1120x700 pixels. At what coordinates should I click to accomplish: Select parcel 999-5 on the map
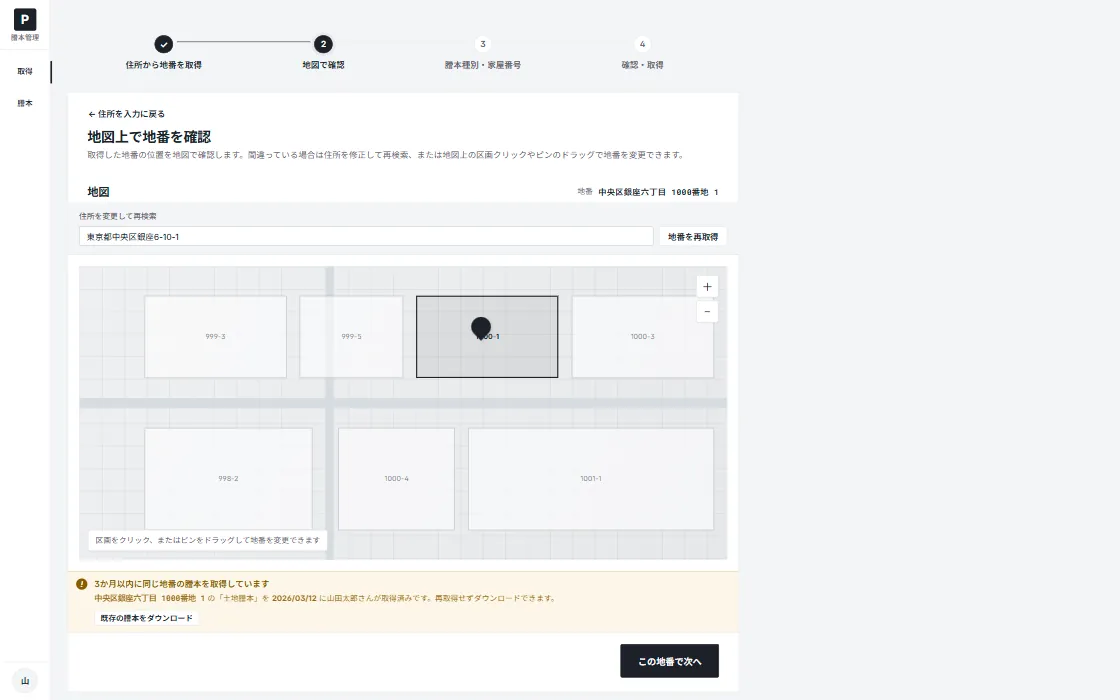351,336
